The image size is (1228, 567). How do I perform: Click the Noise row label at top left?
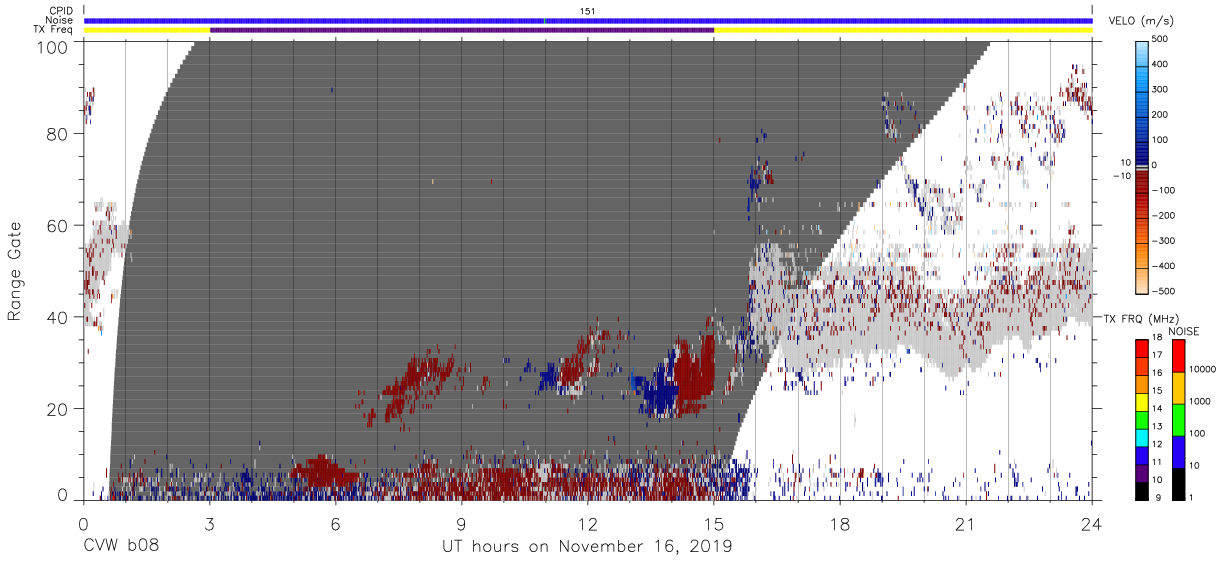point(60,20)
